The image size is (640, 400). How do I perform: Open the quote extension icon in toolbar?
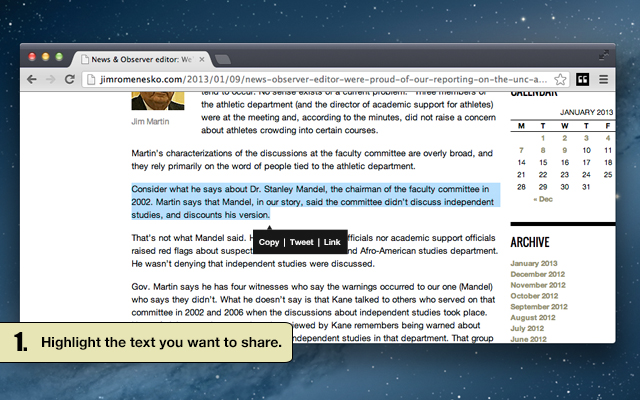pos(582,79)
